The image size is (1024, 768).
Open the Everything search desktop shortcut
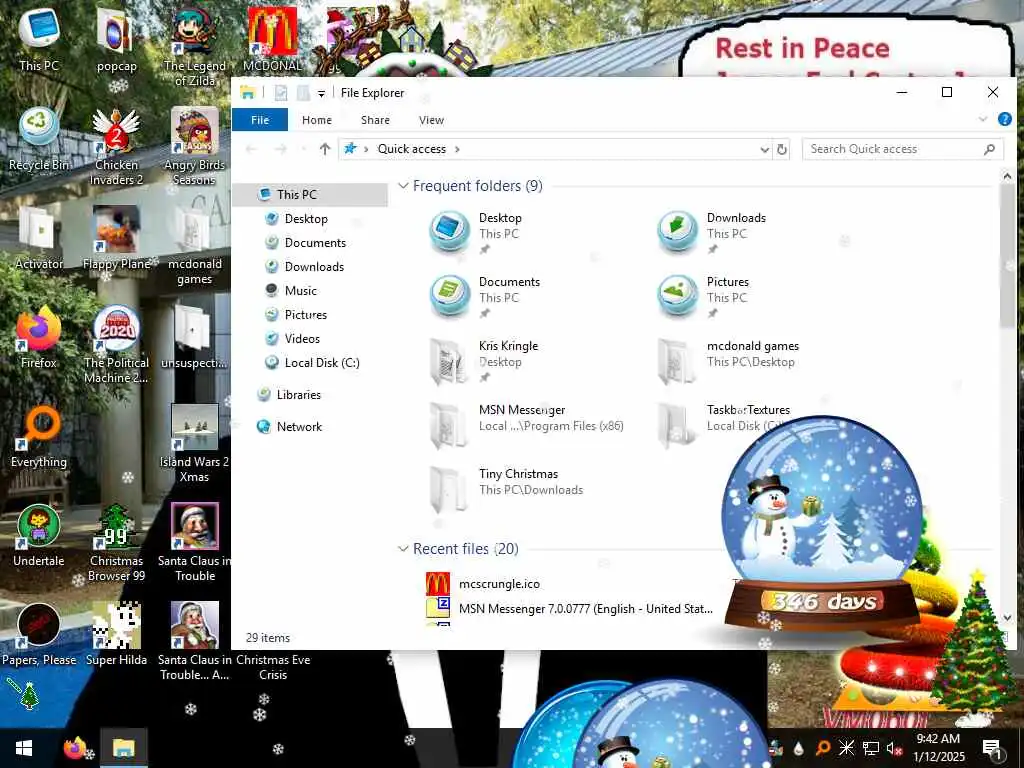pyautogui.click(x=39, y=436)
